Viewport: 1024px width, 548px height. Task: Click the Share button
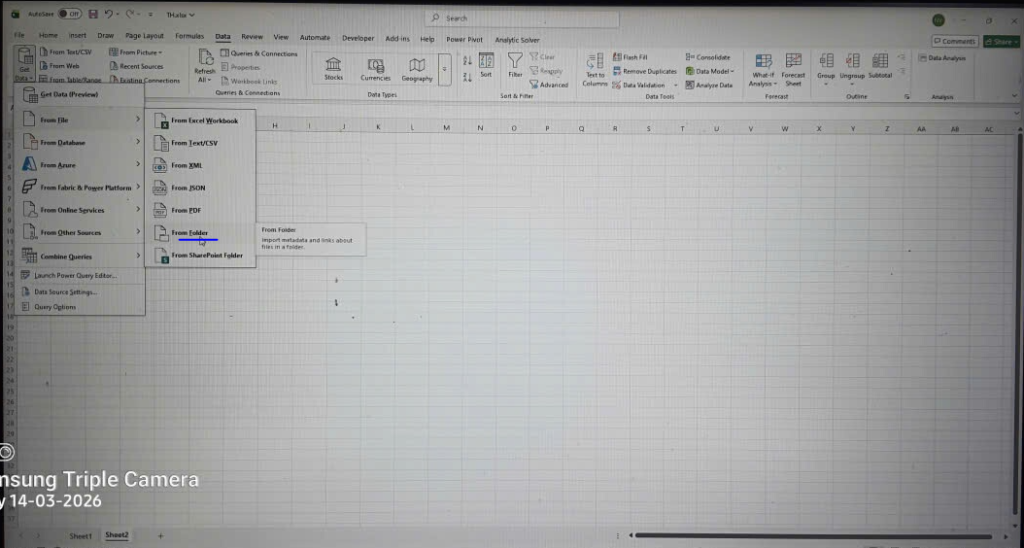1001,41
